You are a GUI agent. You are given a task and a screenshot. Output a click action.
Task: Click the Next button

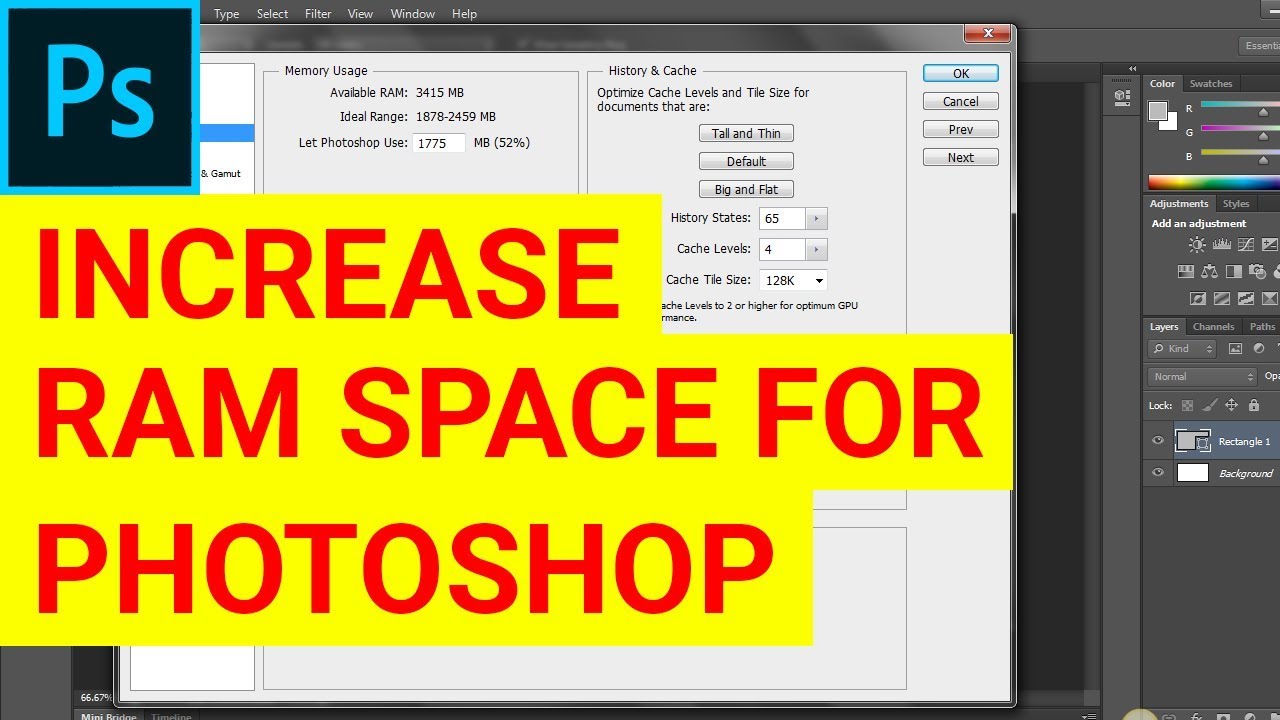point(961,157)
